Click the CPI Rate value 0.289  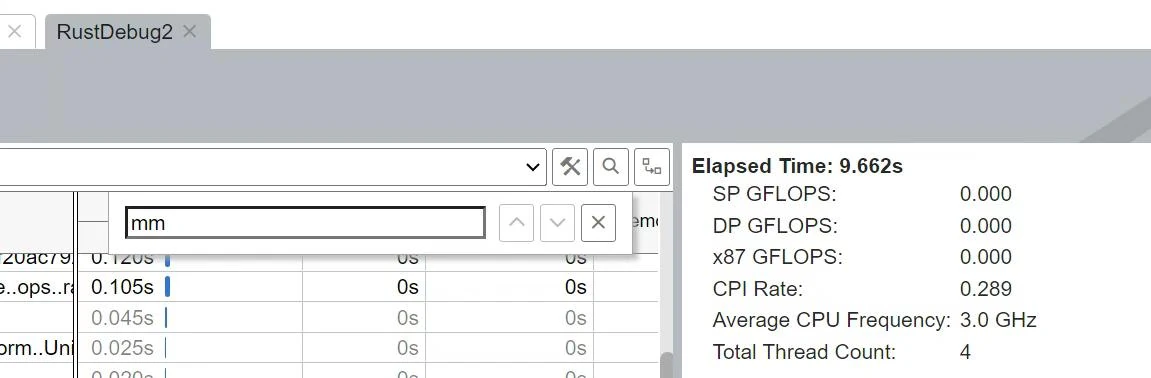(986, 288)
